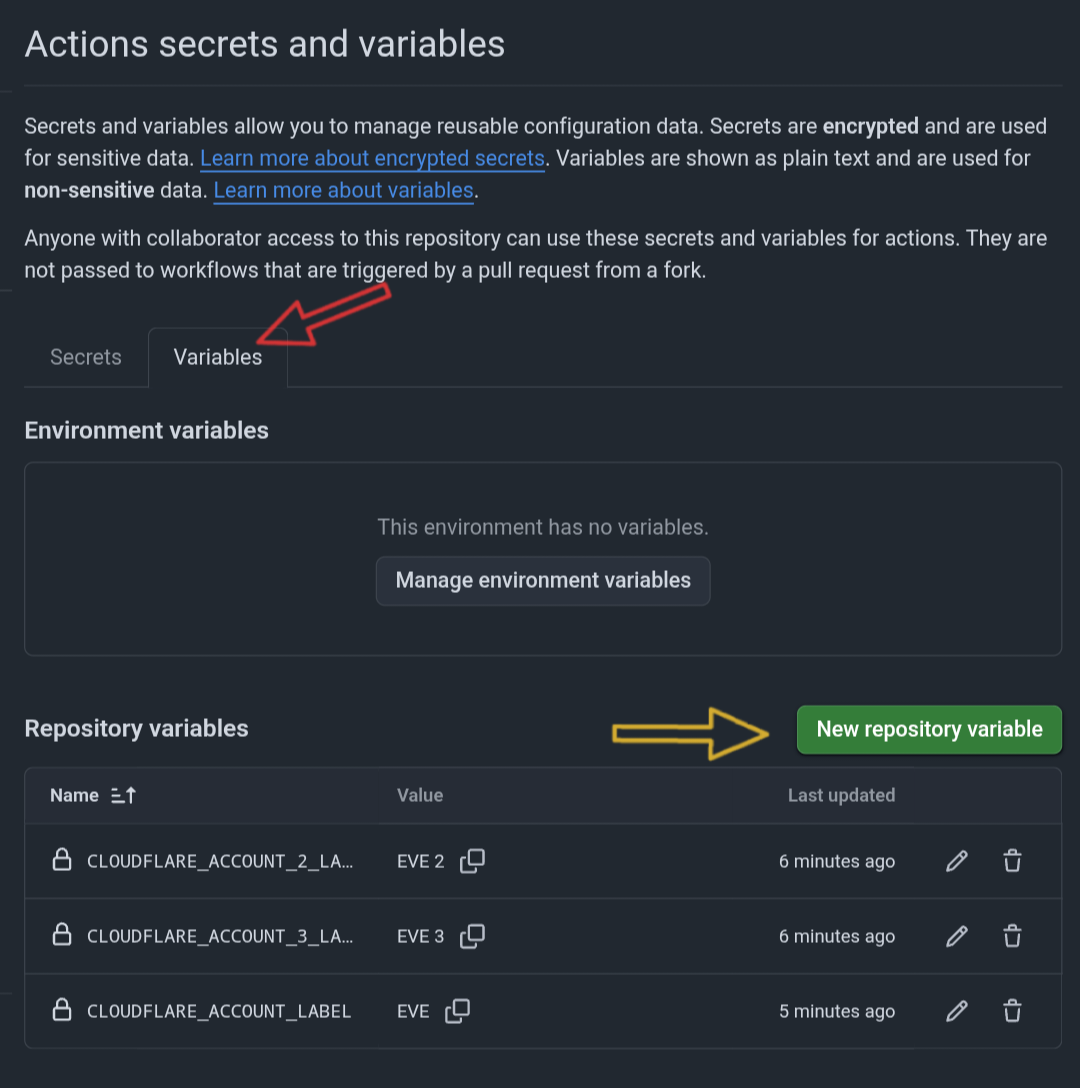Click the Environment variables heading
1080x1088 pixels.
click(x=146, y=431)
